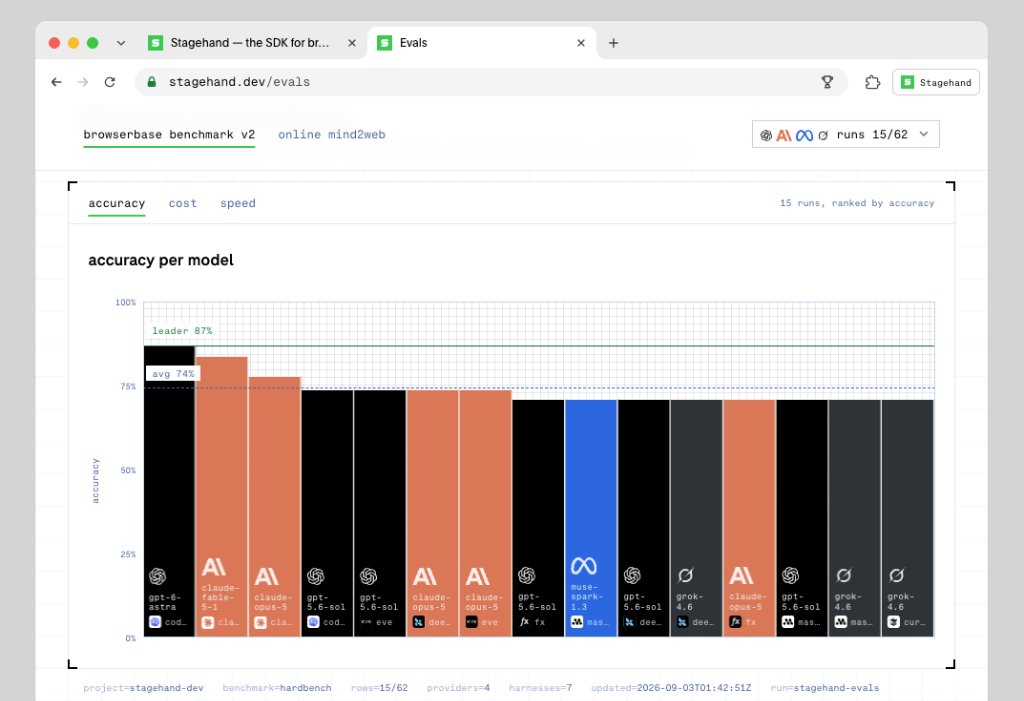
Task: Click the fx harness icon on the claude-opus-5 fx bar
Action: pyautogui.click(x=735, y=622)
